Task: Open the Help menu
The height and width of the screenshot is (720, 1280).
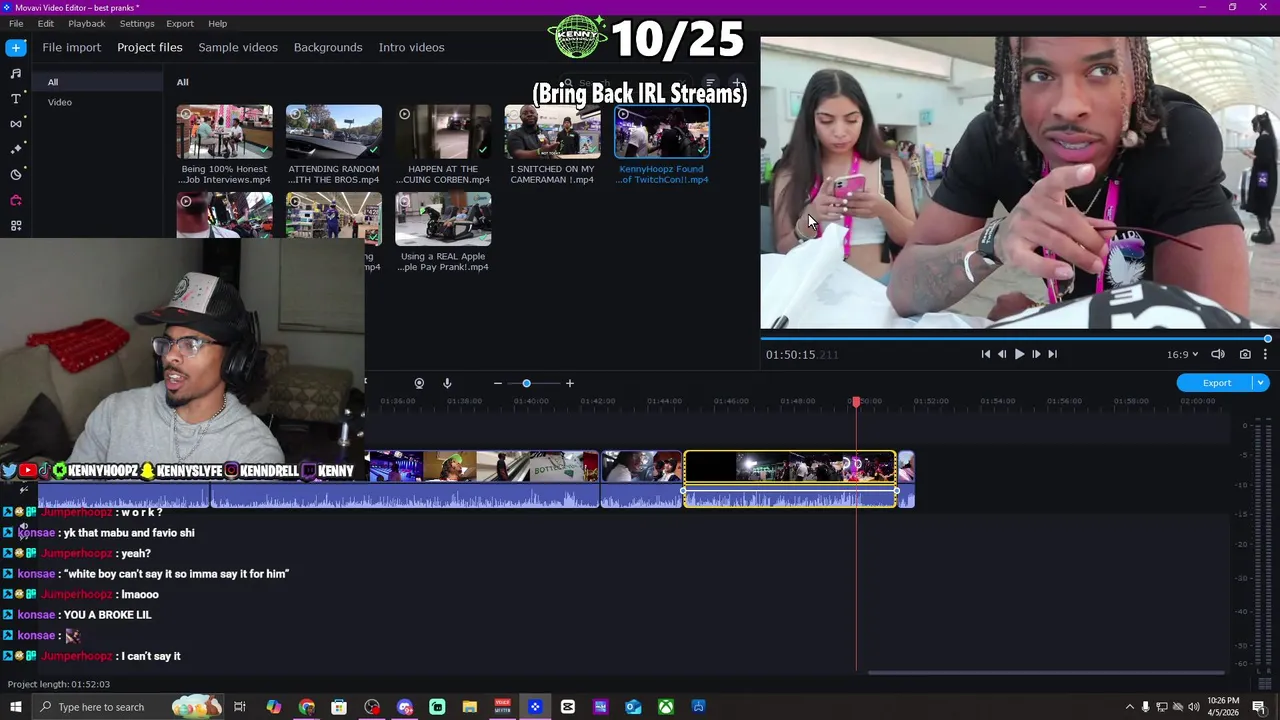Action: (x=217, y=23)
